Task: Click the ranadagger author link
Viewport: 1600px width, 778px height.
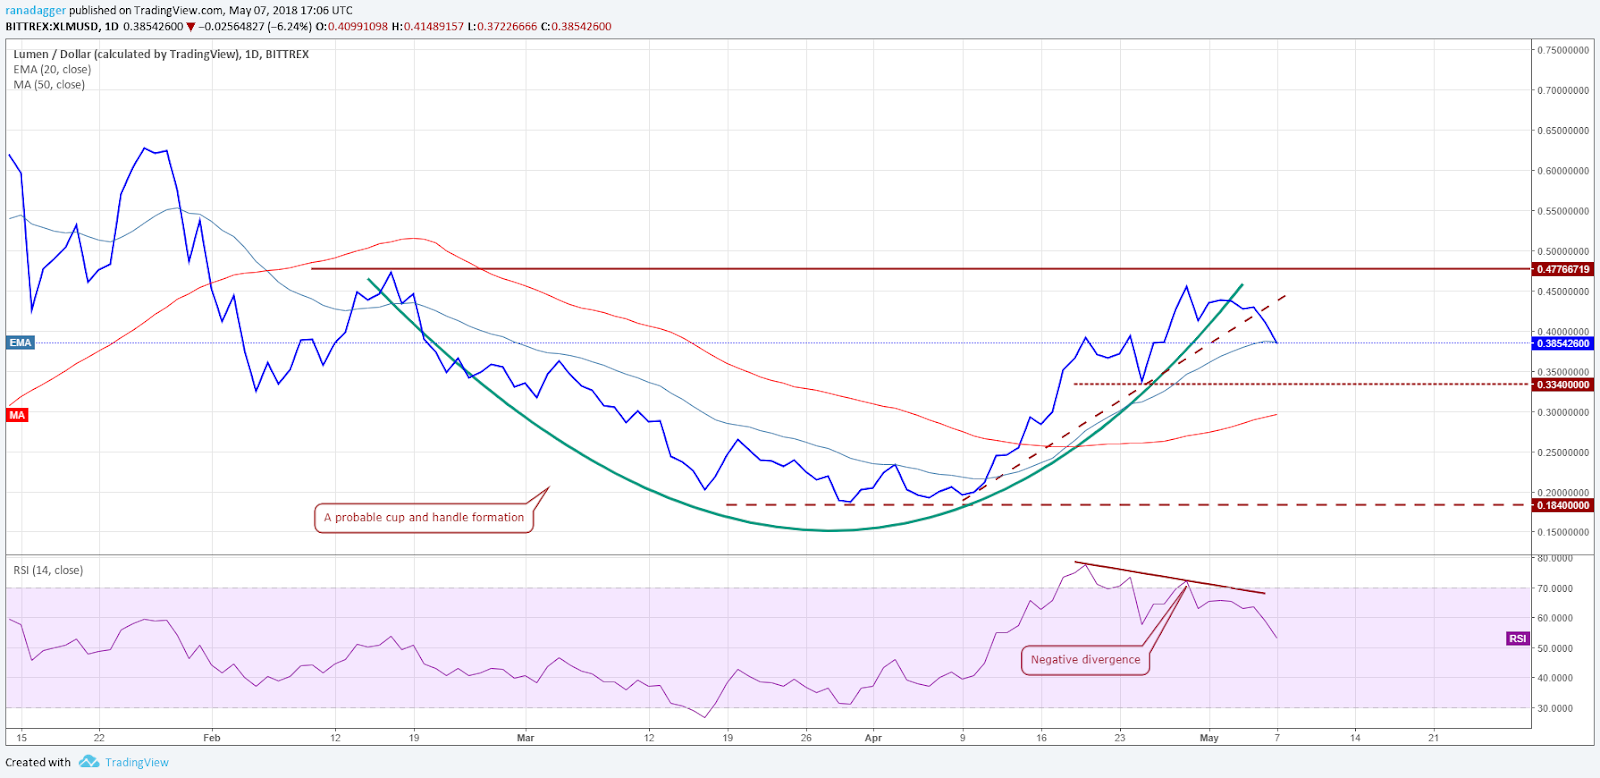Action: tap(35, 10)
